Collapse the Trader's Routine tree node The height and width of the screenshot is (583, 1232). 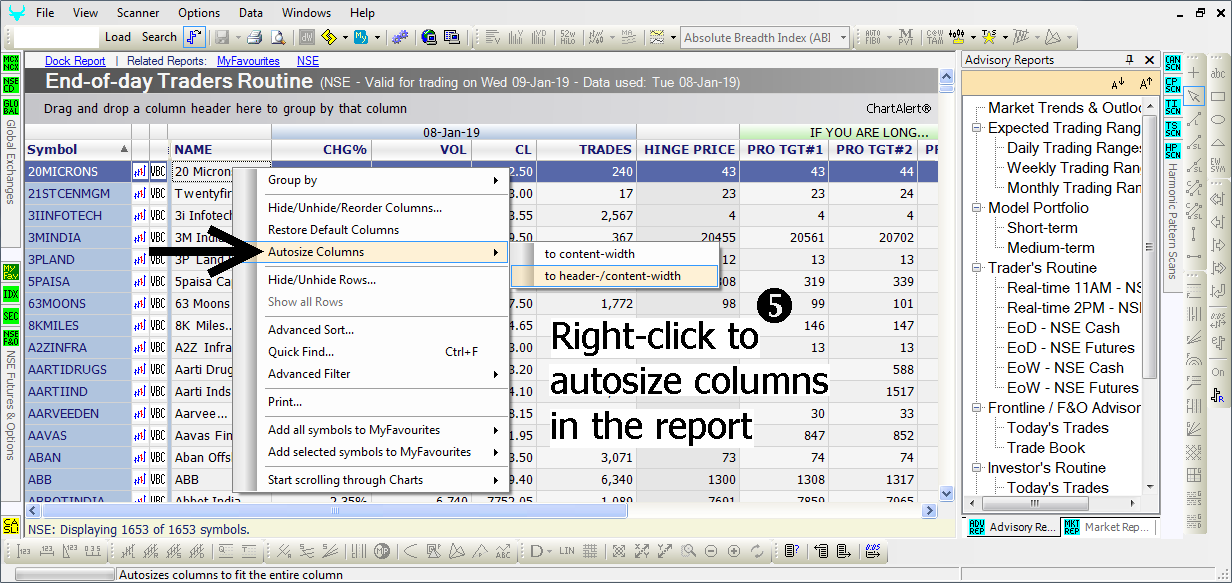pyautogui.click(x=976, y=268)
